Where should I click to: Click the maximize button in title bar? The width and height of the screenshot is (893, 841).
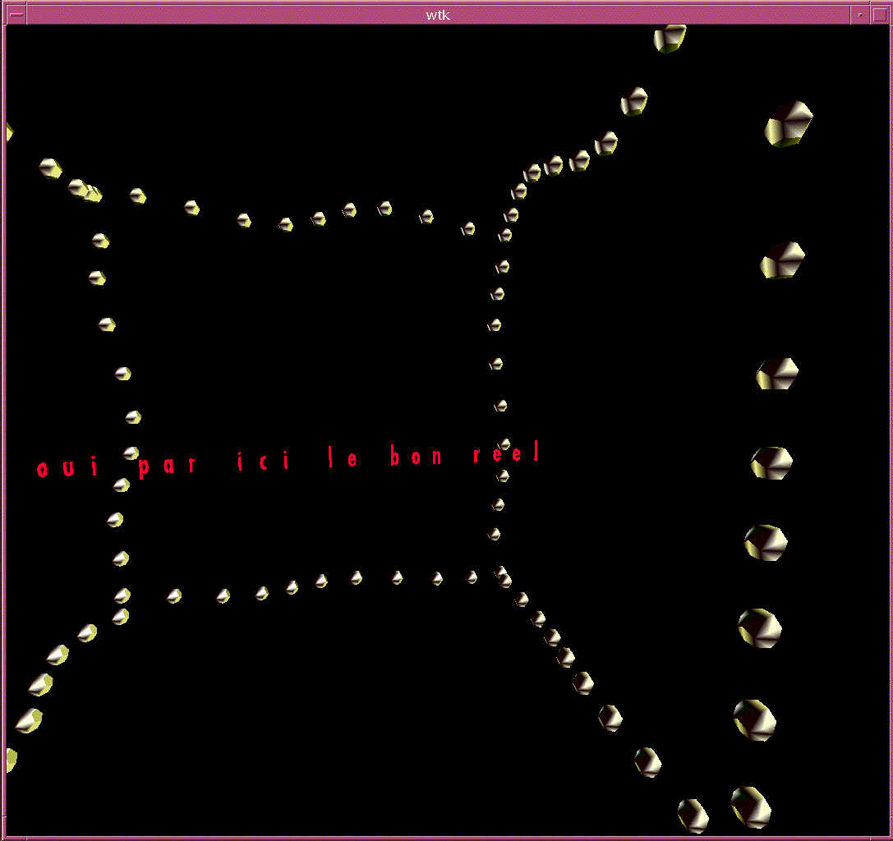coord(878,15)
